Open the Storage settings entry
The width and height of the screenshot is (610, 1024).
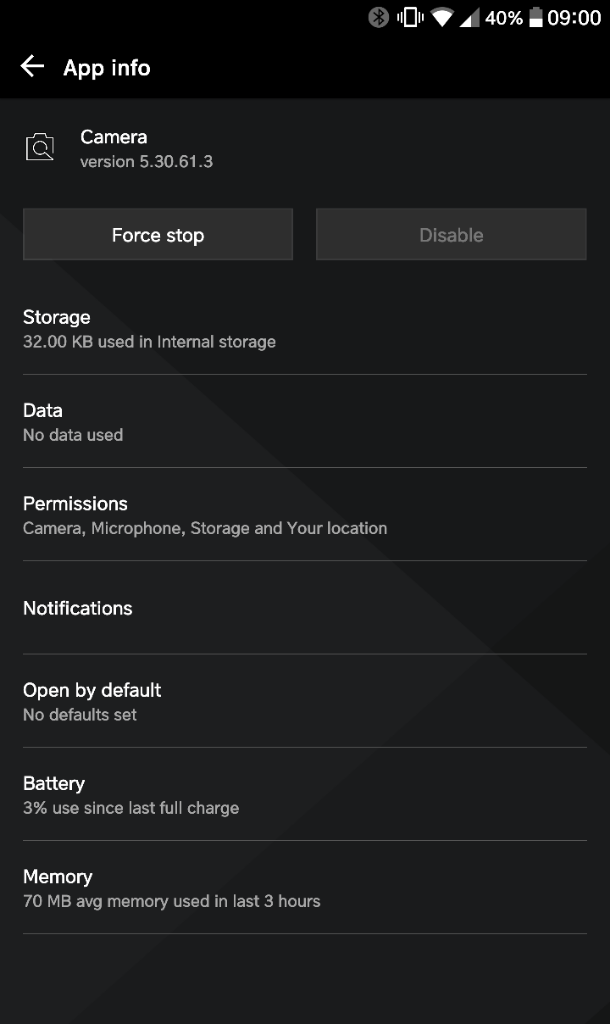305,328
